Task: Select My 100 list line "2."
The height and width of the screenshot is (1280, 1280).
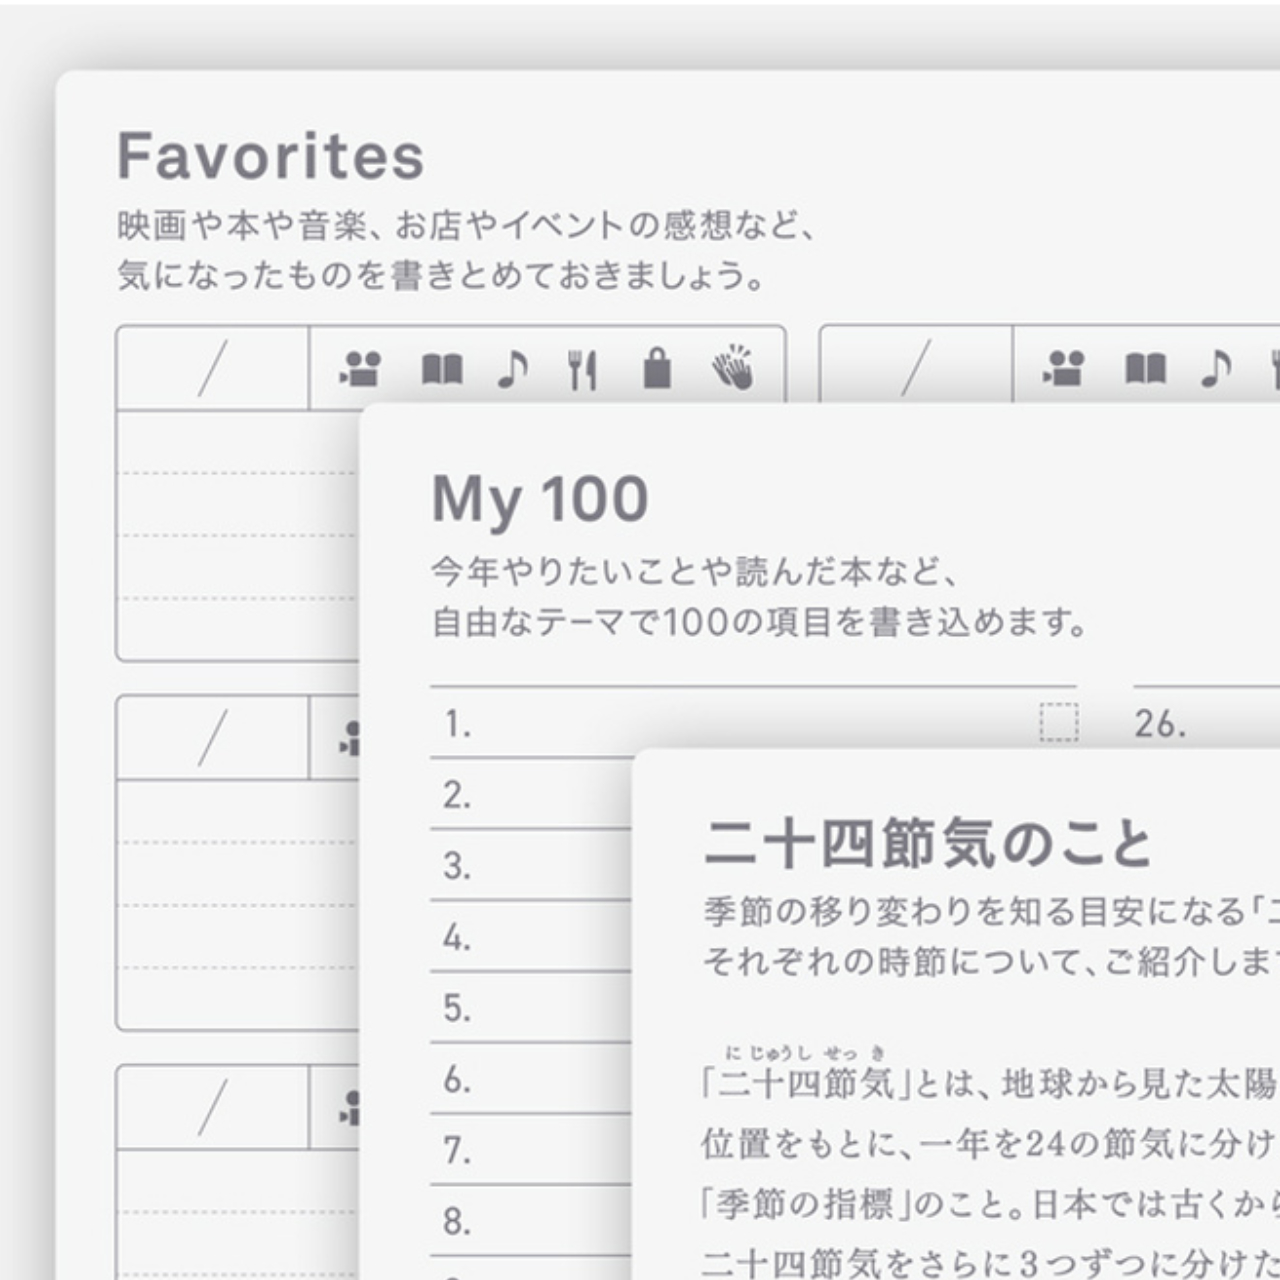Action: pyautogui.click(x=531, y=794)
